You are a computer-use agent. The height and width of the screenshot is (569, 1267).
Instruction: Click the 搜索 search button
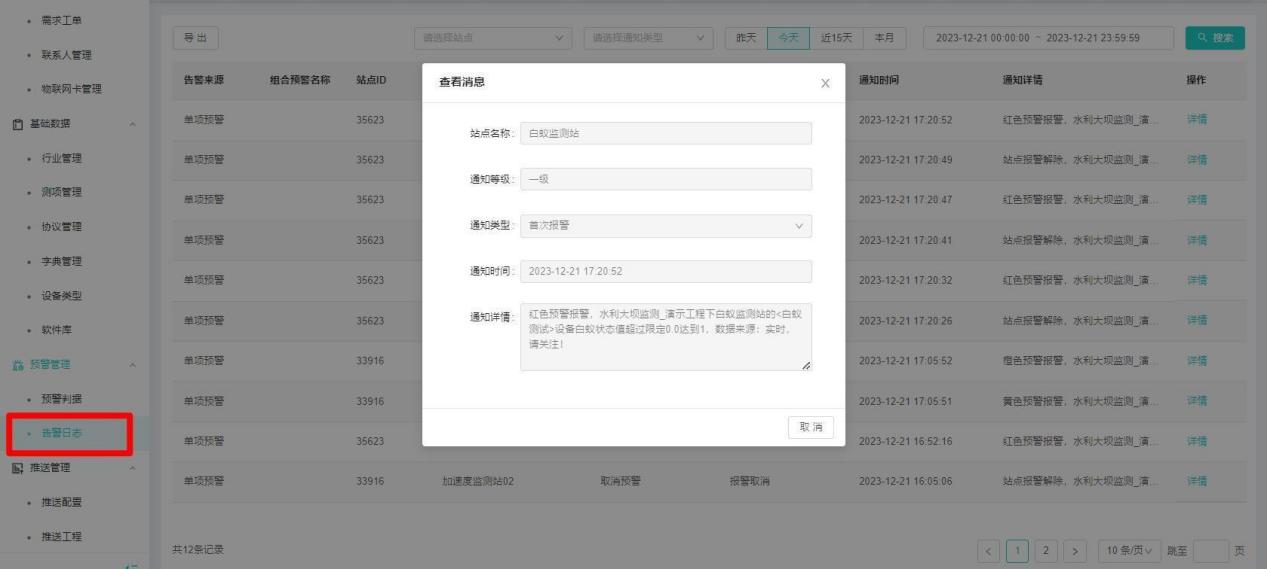(1214, 39)
